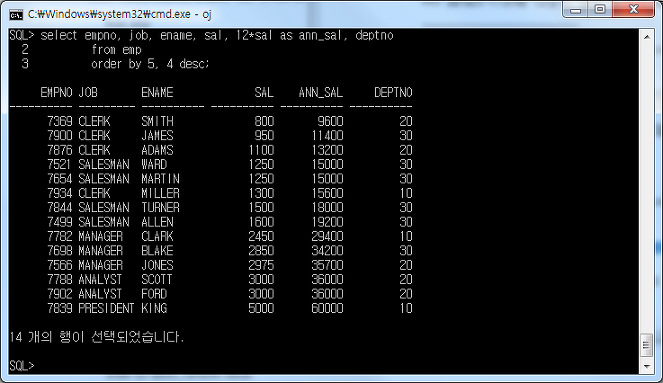Click the name TURNER

pyautogui.click(x=160, y=208)
